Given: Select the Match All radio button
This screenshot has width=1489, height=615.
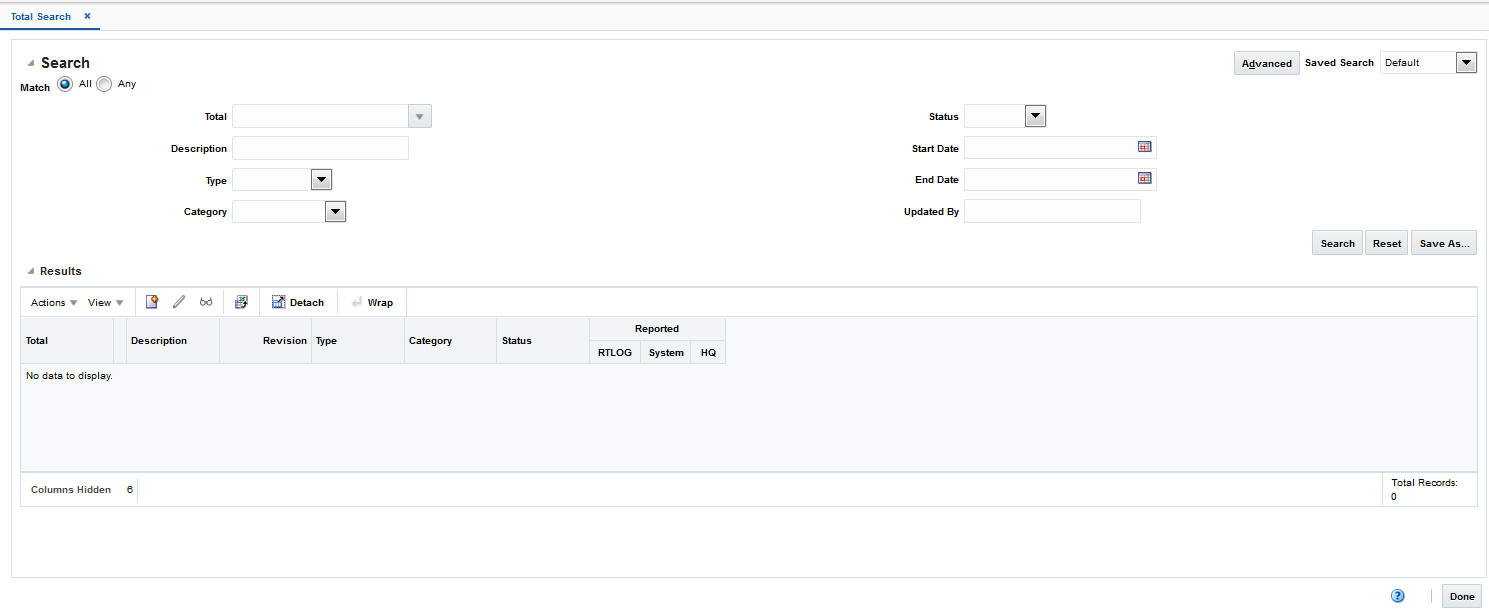Looking at the screenshot, I should coord(65,84).
